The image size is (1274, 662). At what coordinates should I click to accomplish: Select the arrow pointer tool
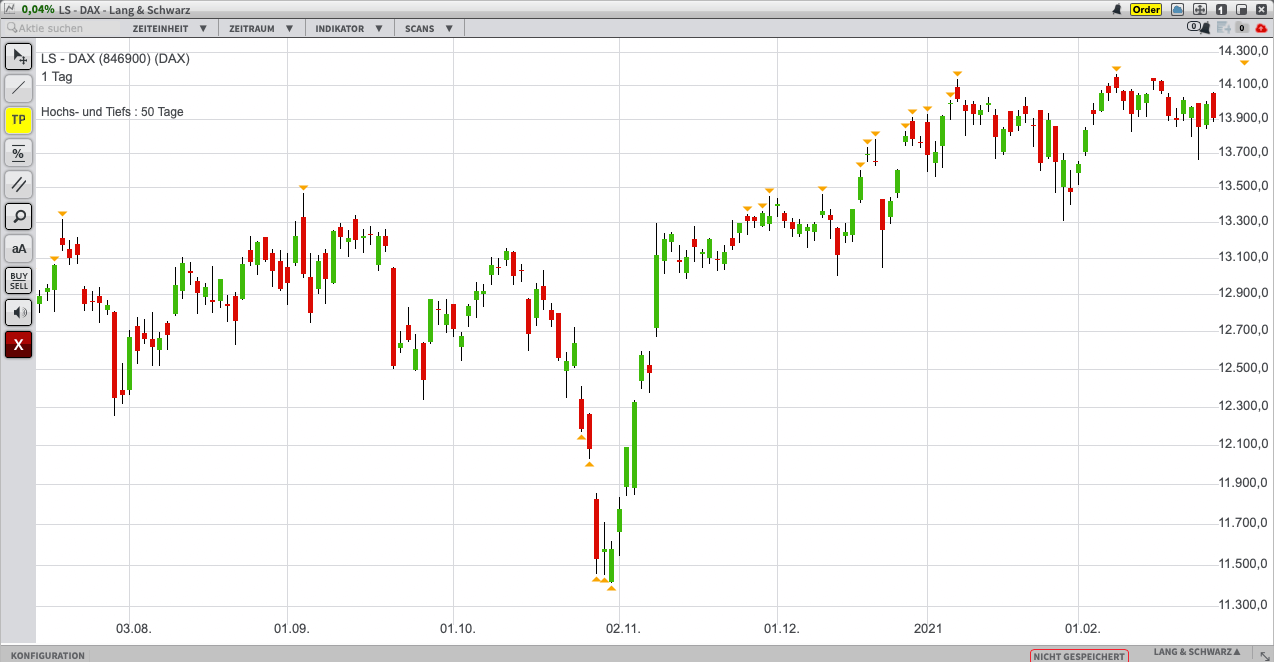tap(19, 57)
